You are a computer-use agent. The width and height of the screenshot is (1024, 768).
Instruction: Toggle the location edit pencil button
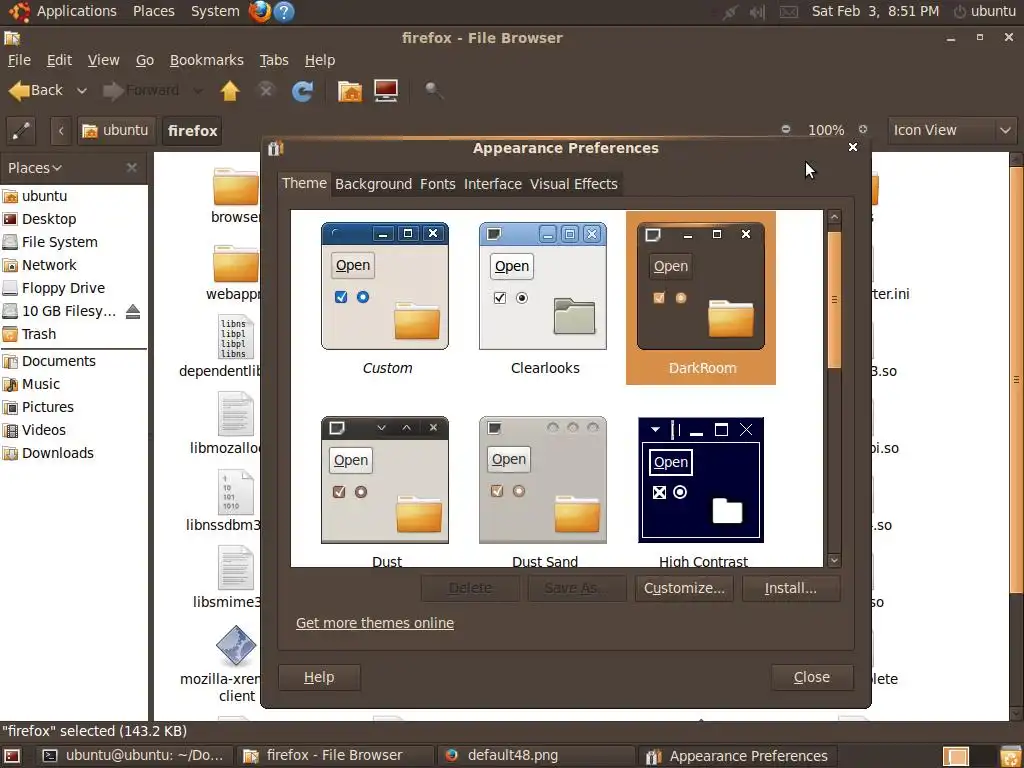point(21,131)
